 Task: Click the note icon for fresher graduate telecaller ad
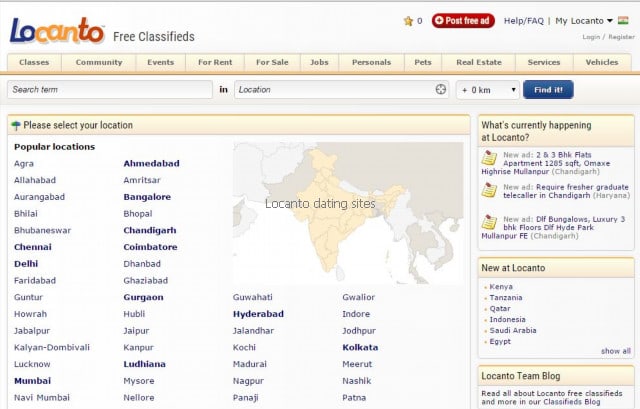[x=489, y=190]
